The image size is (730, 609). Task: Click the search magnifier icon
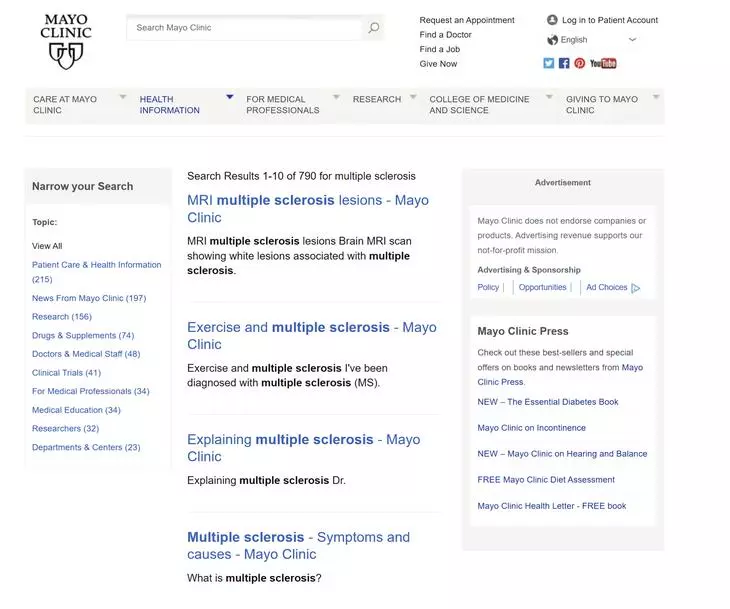(x=373, y=27)
